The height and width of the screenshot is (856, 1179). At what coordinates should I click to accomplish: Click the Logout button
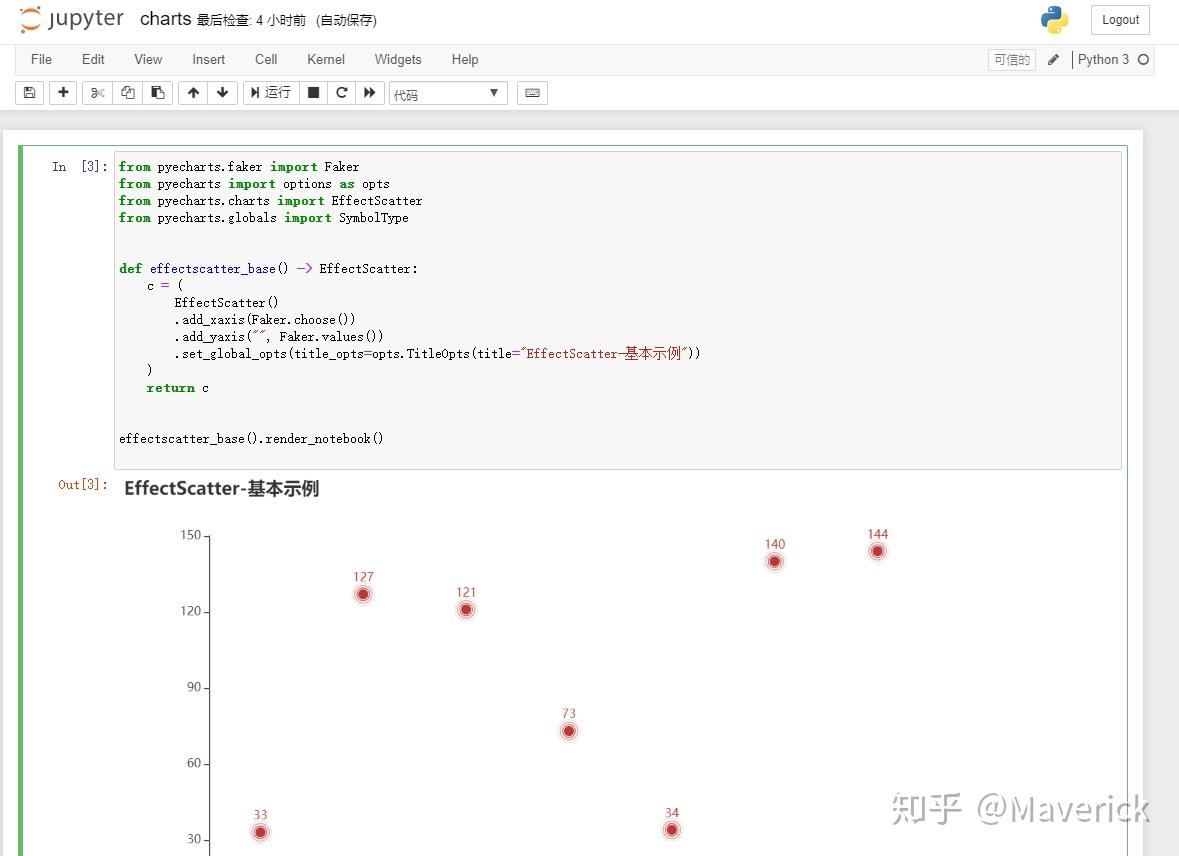coord(1119,19)
